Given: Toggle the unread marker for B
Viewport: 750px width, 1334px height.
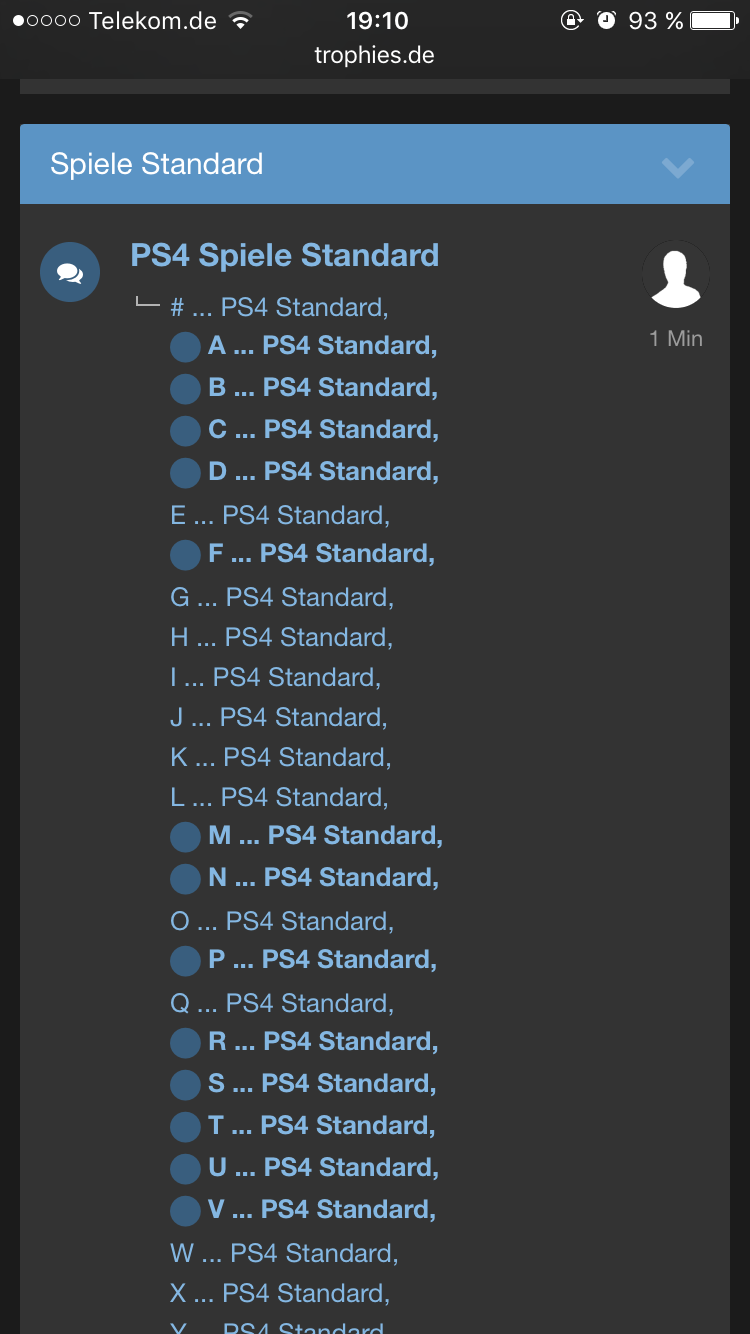Looking at the screenshot, I should [185, 389].
